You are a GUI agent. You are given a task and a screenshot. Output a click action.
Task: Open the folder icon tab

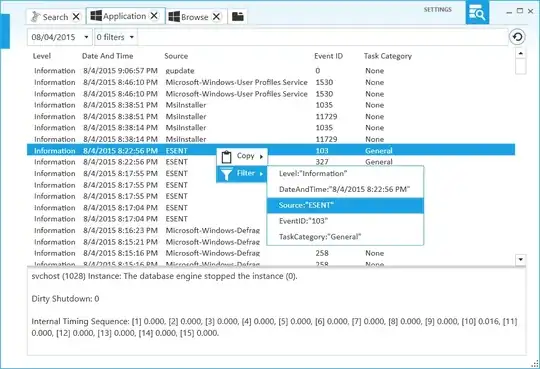coord(238,17)
